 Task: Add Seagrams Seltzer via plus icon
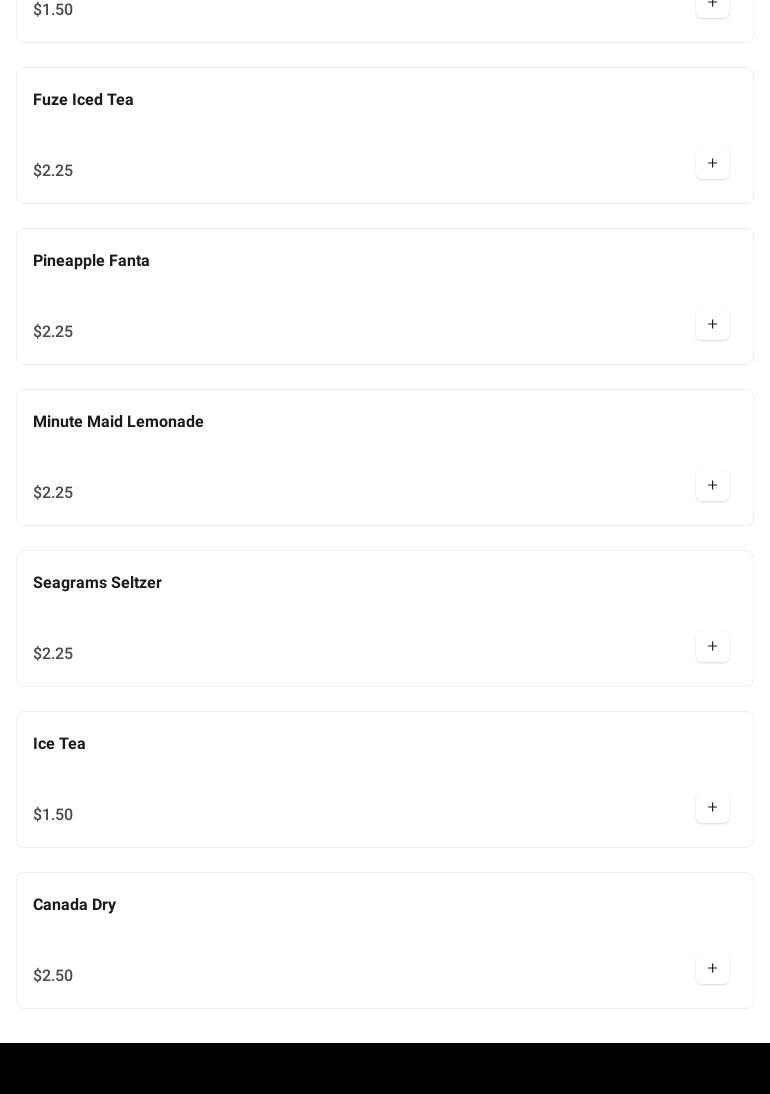click(712, 647)
